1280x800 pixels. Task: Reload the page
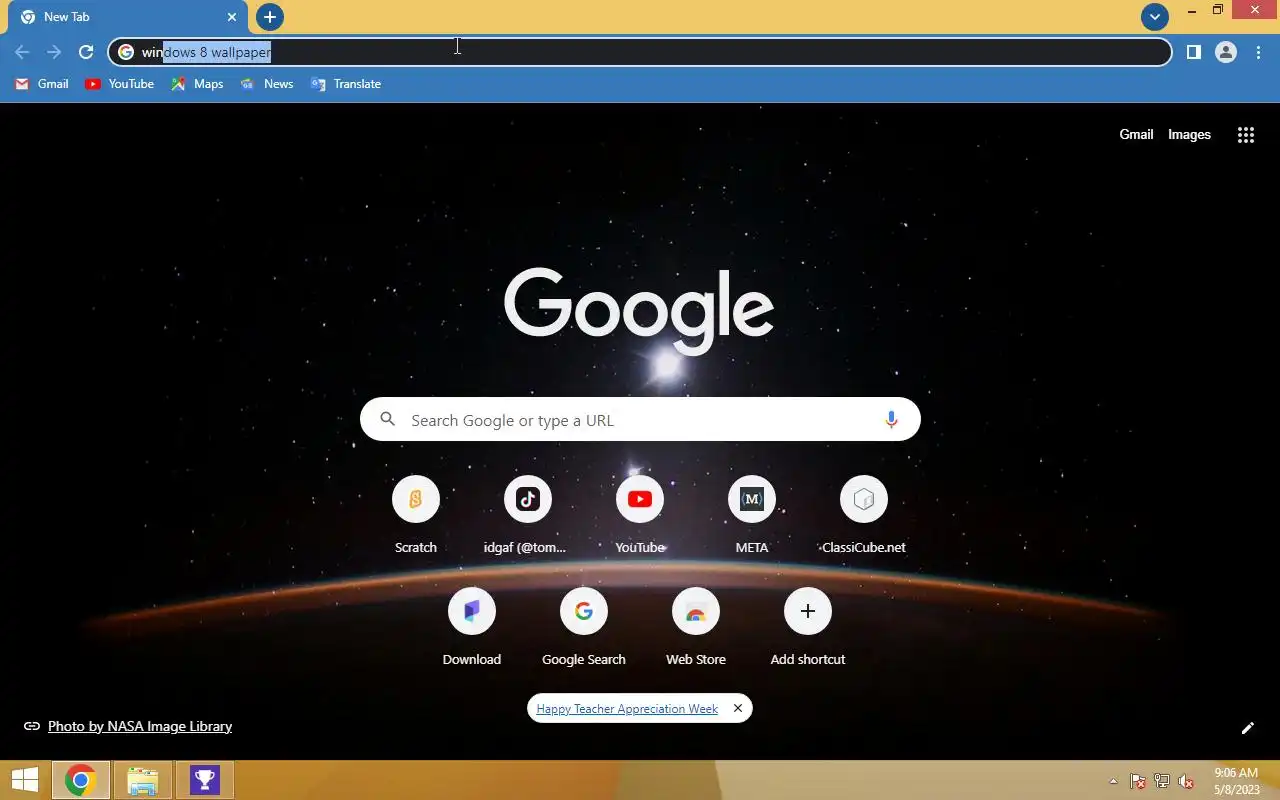86,52
